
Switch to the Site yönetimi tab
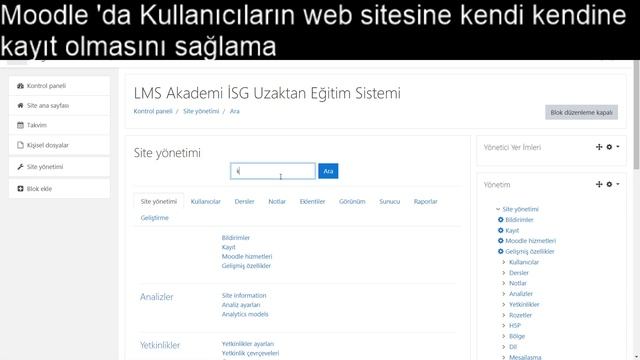point(159,202)
